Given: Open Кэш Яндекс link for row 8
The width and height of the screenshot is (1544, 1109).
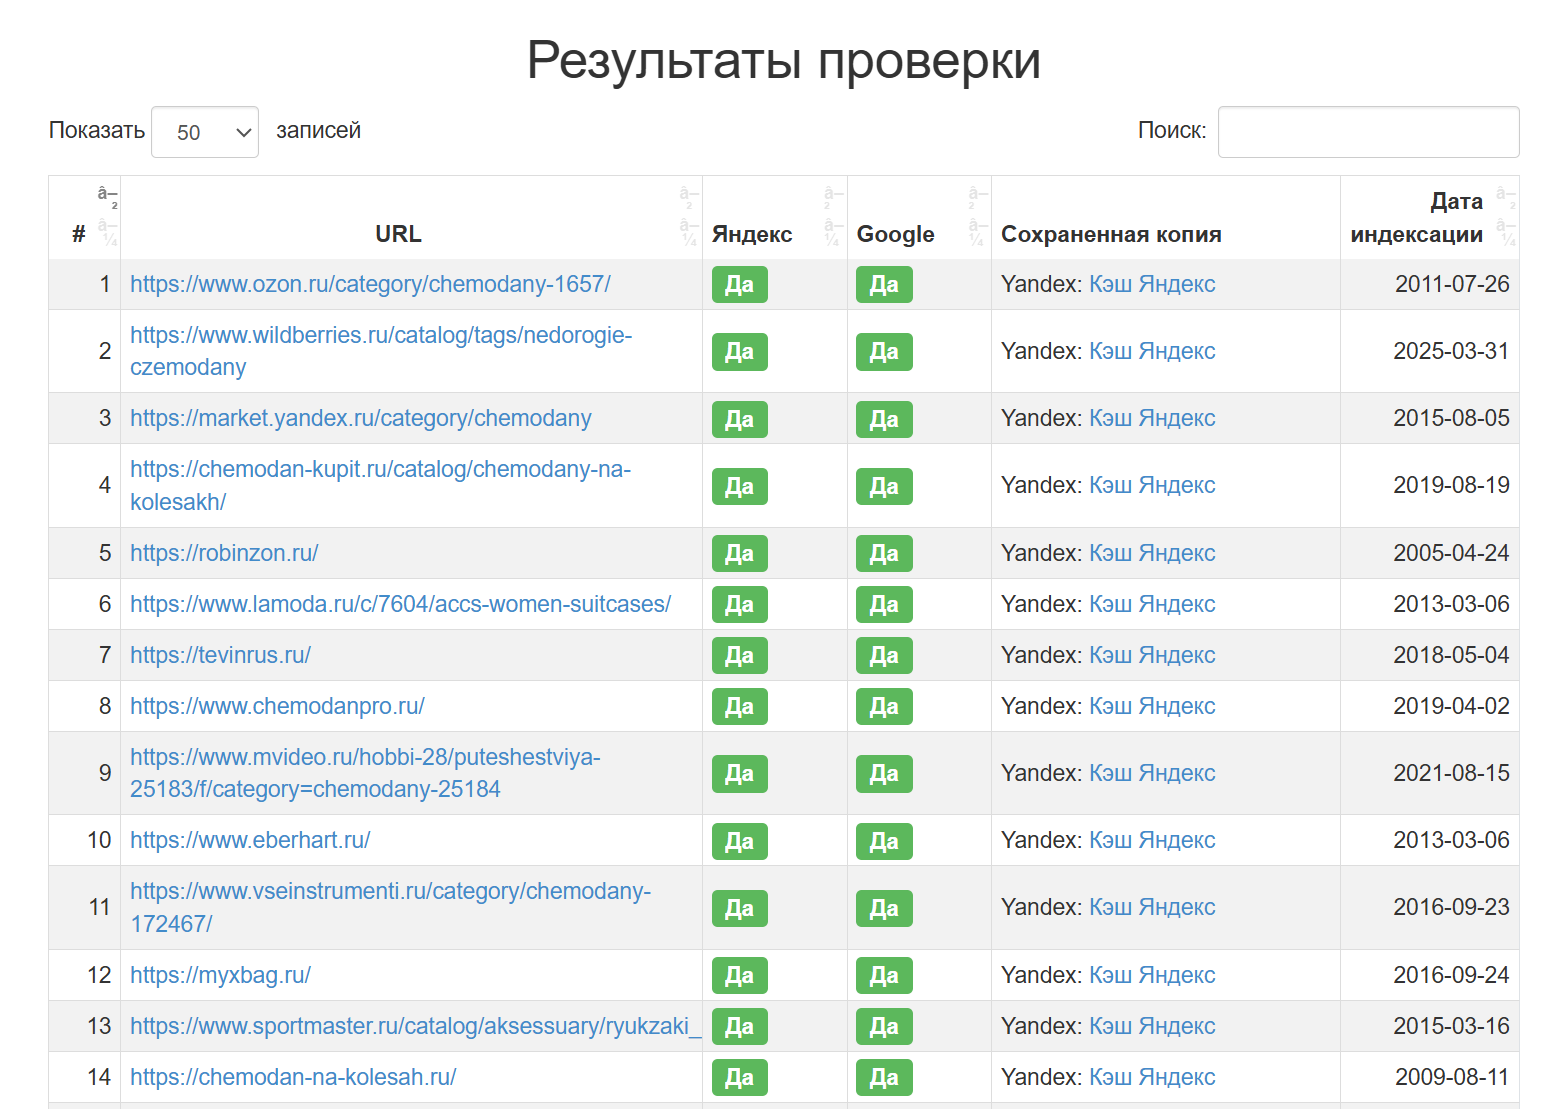Looking at the screenshot, I should coord(1152,706).
